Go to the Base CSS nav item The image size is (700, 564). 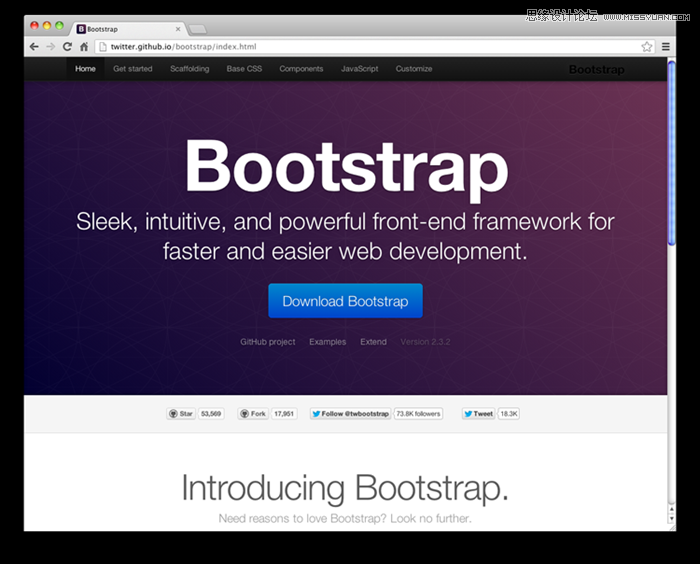(x=244, y=69)
